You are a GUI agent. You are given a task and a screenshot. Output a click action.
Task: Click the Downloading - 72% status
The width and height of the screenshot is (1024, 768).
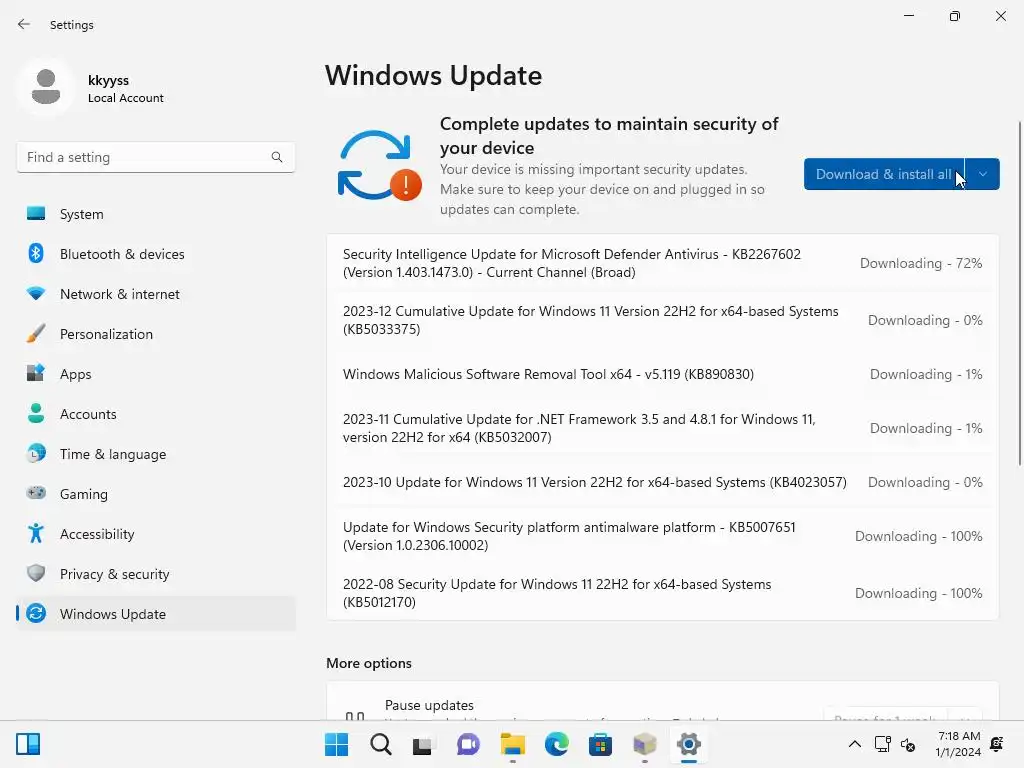[x=921, y=263]
